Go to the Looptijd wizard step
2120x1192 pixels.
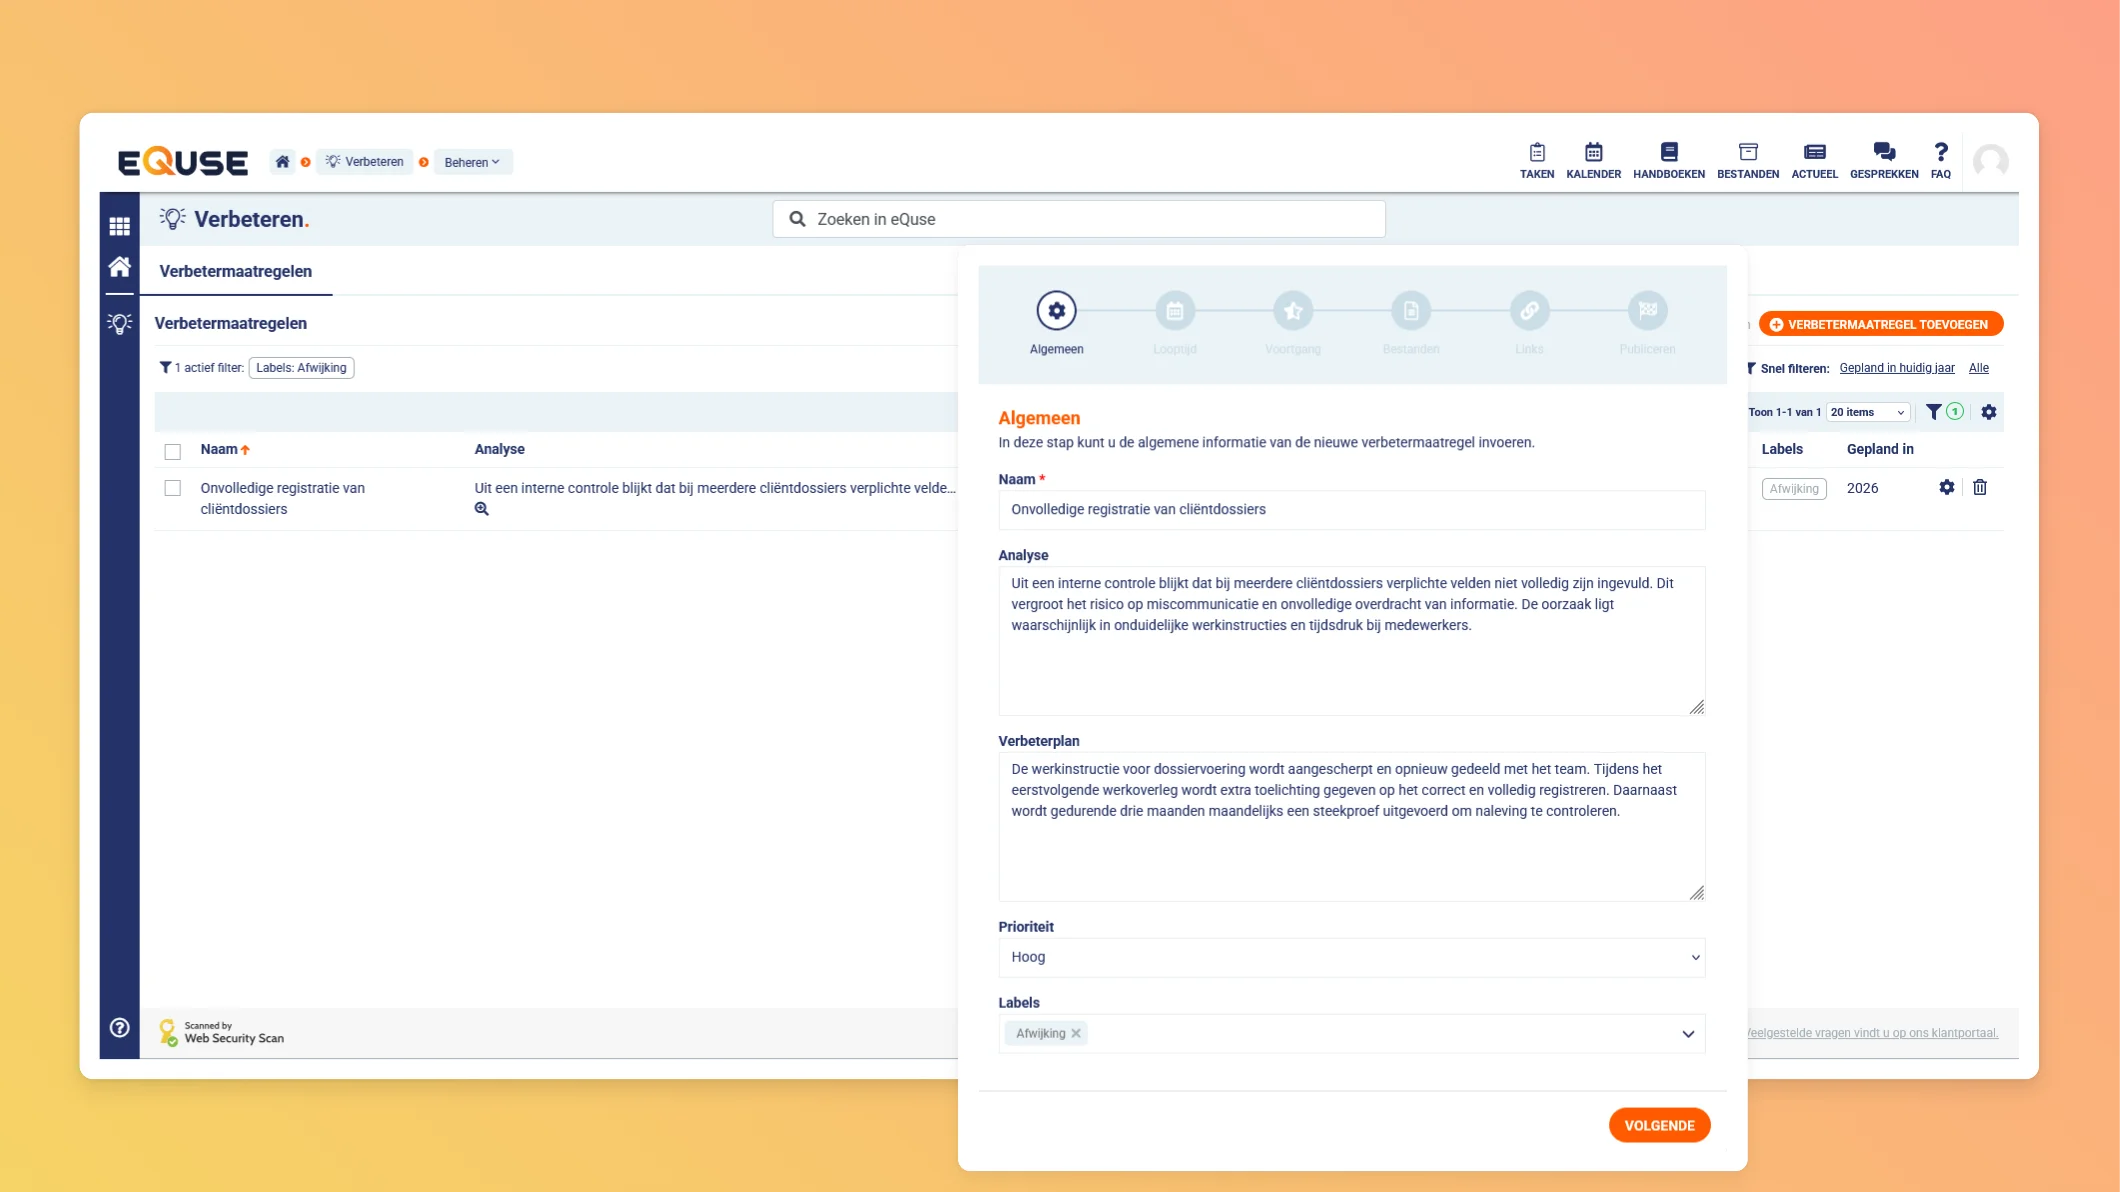pyautogui.click(x=1174, y=312)
